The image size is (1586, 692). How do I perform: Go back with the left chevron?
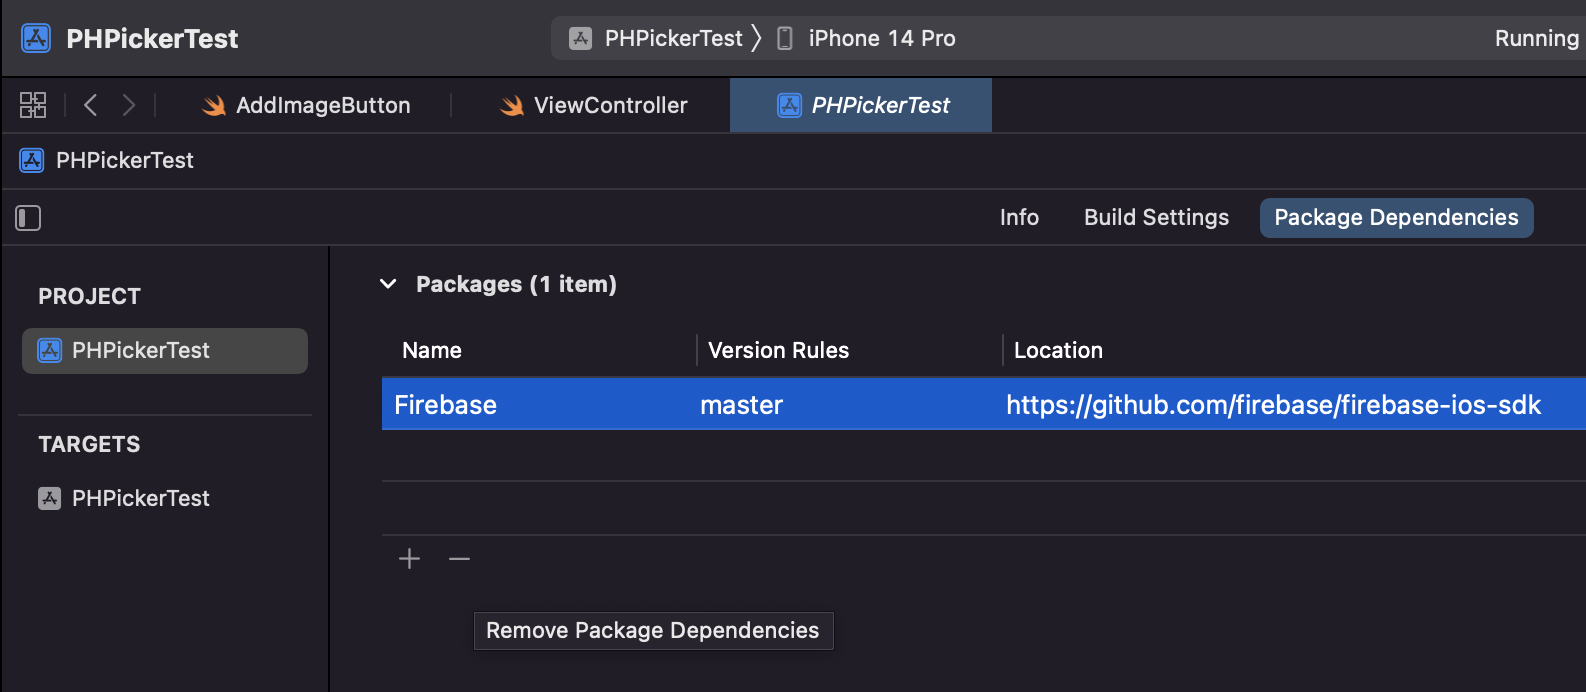90,105
